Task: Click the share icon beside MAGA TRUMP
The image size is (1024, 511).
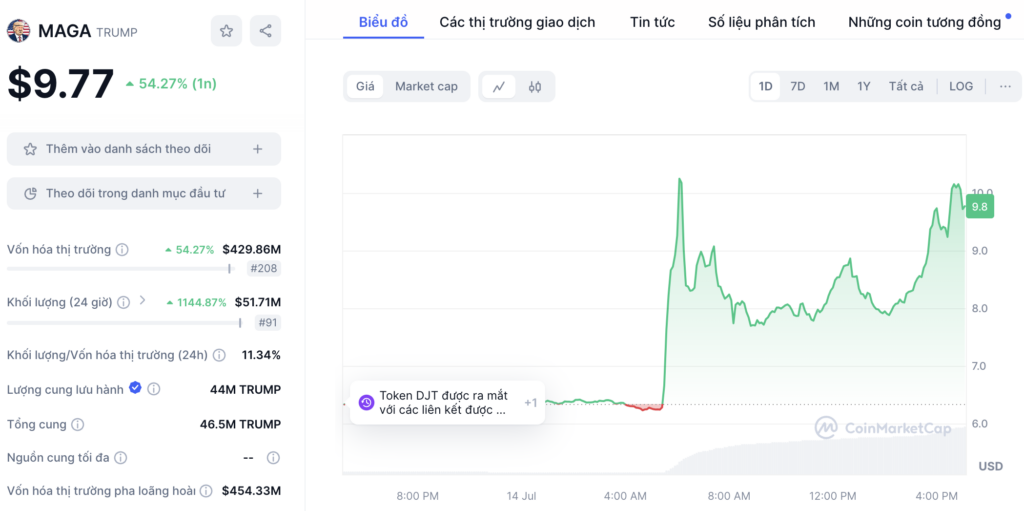Action: (265, 31)
